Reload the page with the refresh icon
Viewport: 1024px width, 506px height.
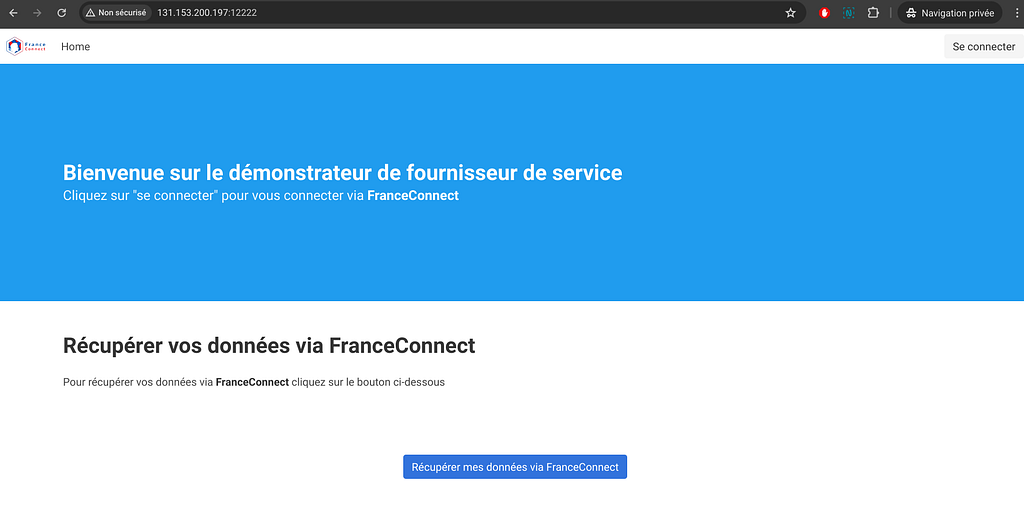point(61,12)
